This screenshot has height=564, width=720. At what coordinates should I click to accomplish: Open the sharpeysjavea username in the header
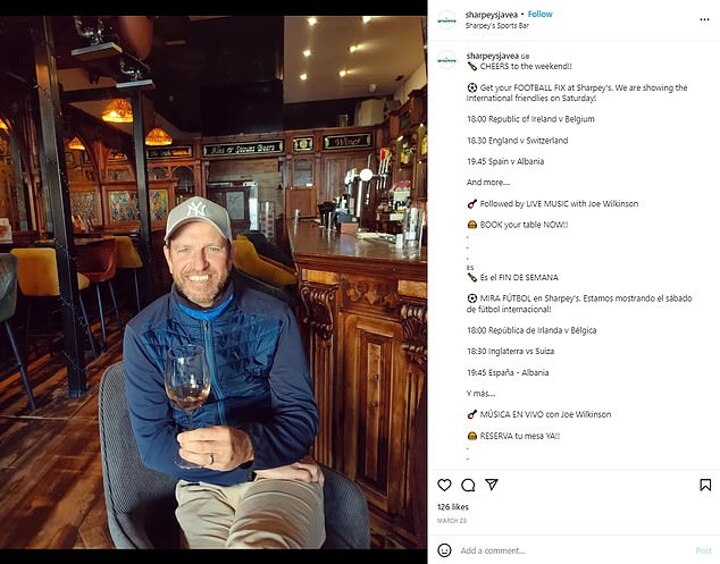click(x=492, y=14)
